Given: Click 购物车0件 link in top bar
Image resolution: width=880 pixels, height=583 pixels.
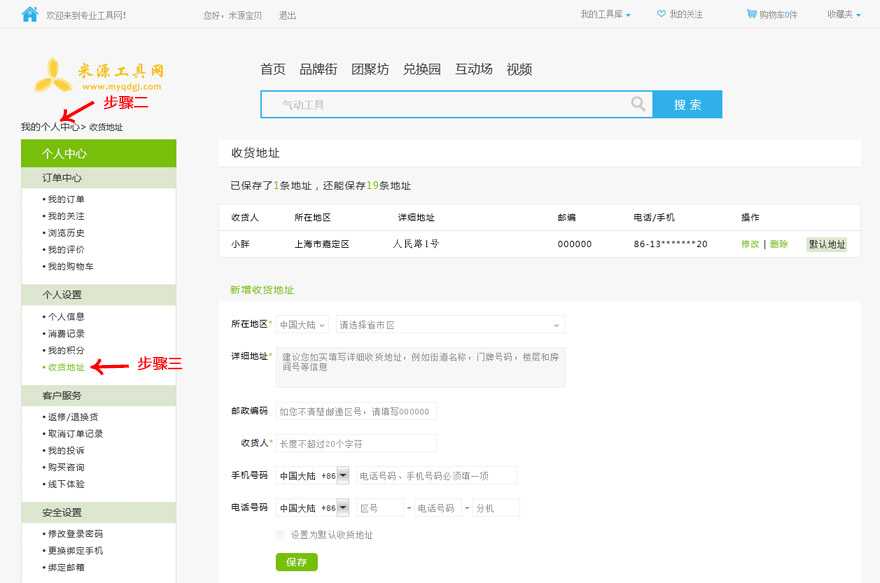Looking at the screenshot, I should click(x=778, y=15).
